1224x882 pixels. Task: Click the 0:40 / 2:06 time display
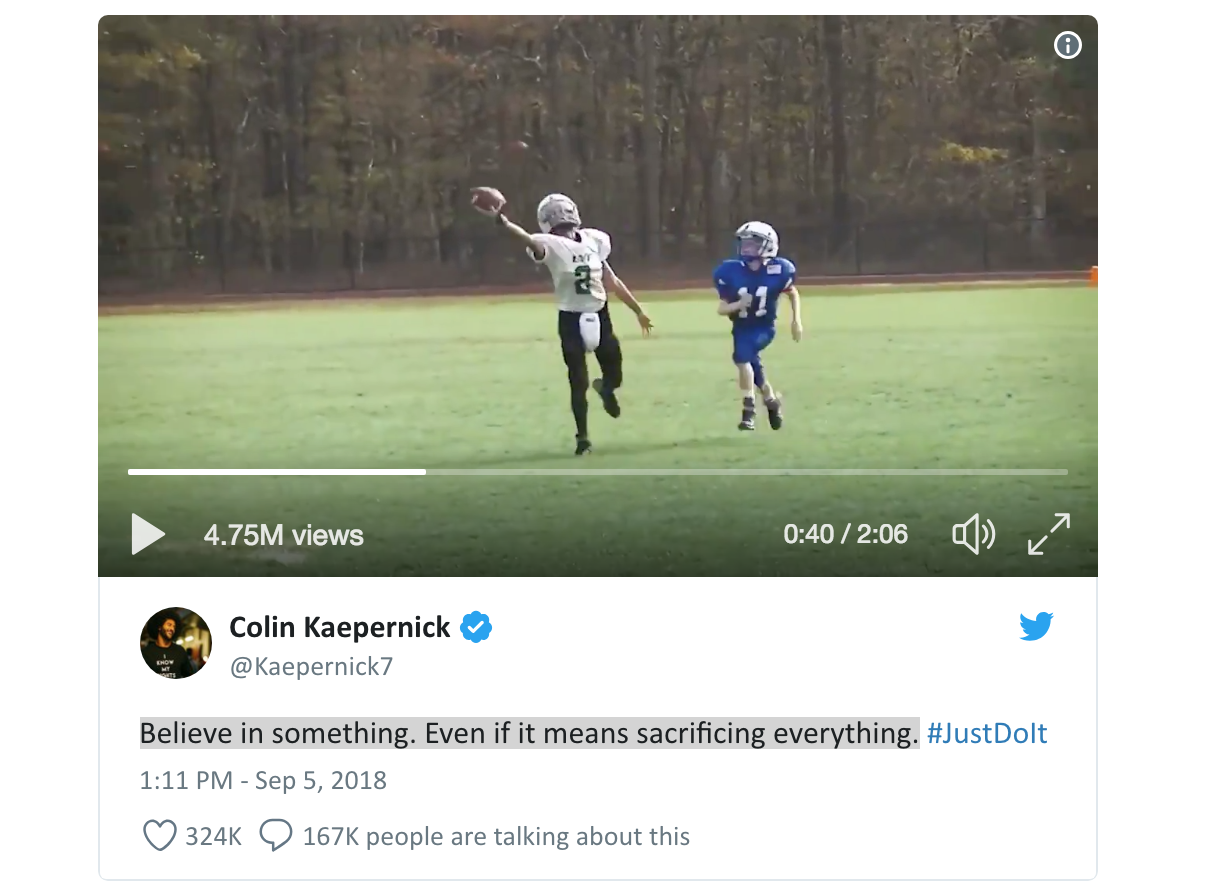point(845,534)
